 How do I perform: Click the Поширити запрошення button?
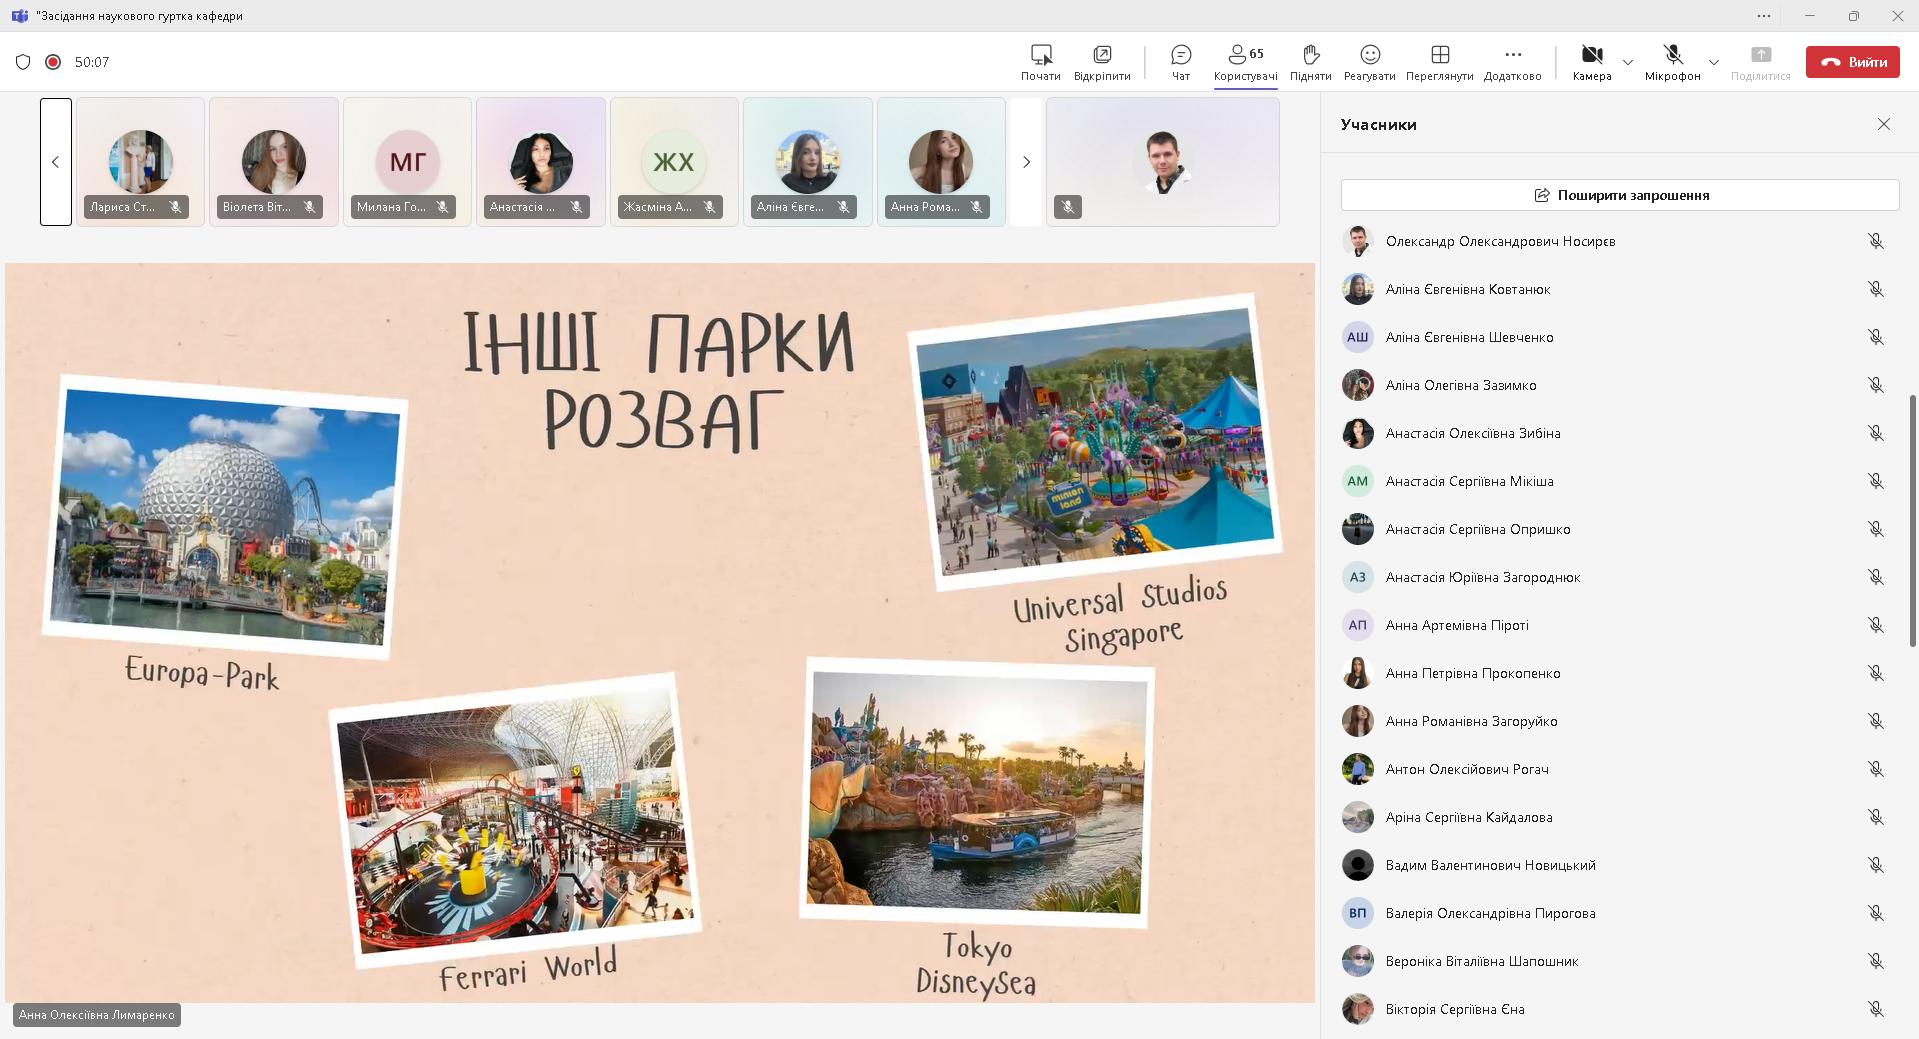1620,195
